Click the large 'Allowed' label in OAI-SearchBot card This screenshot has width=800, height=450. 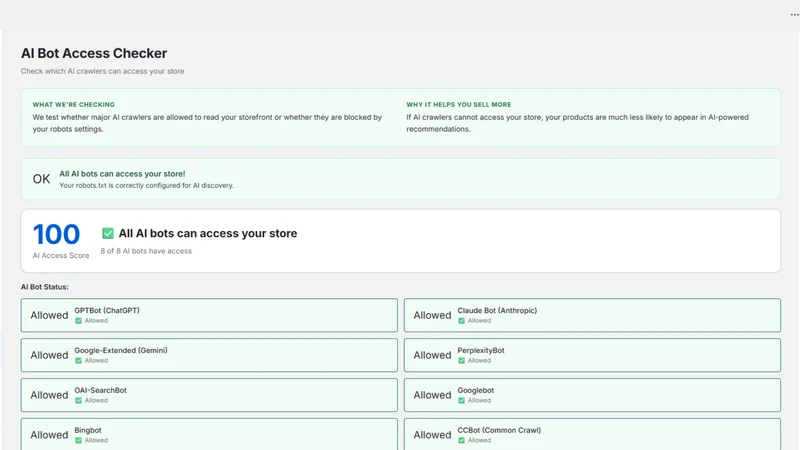click(49, 395)
